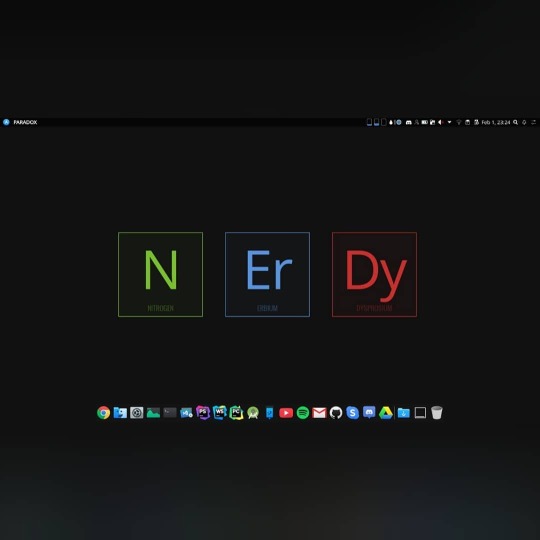Launch Visual Studio Code icon in dock

click(x=186, y=413)
